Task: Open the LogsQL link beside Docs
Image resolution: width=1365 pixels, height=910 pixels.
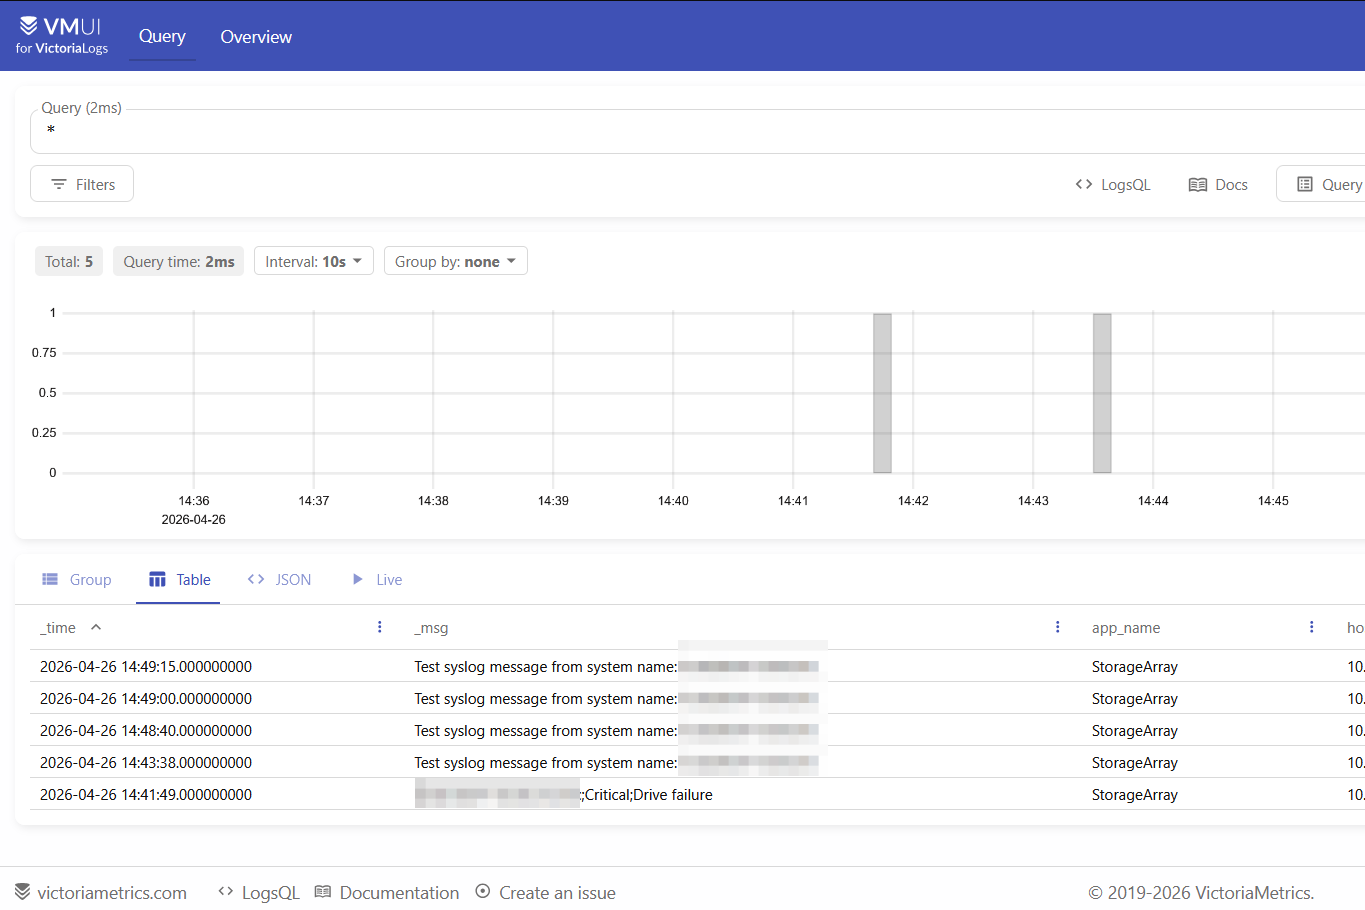Action: coord(1113,184)
